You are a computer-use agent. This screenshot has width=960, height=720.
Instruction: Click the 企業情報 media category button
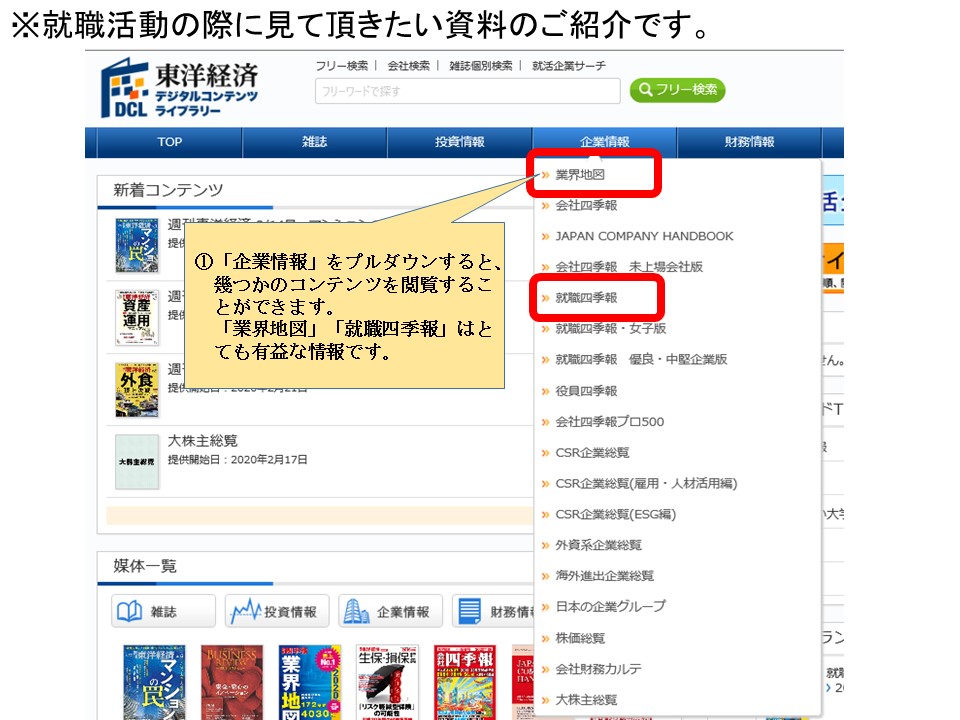[390, 611]
